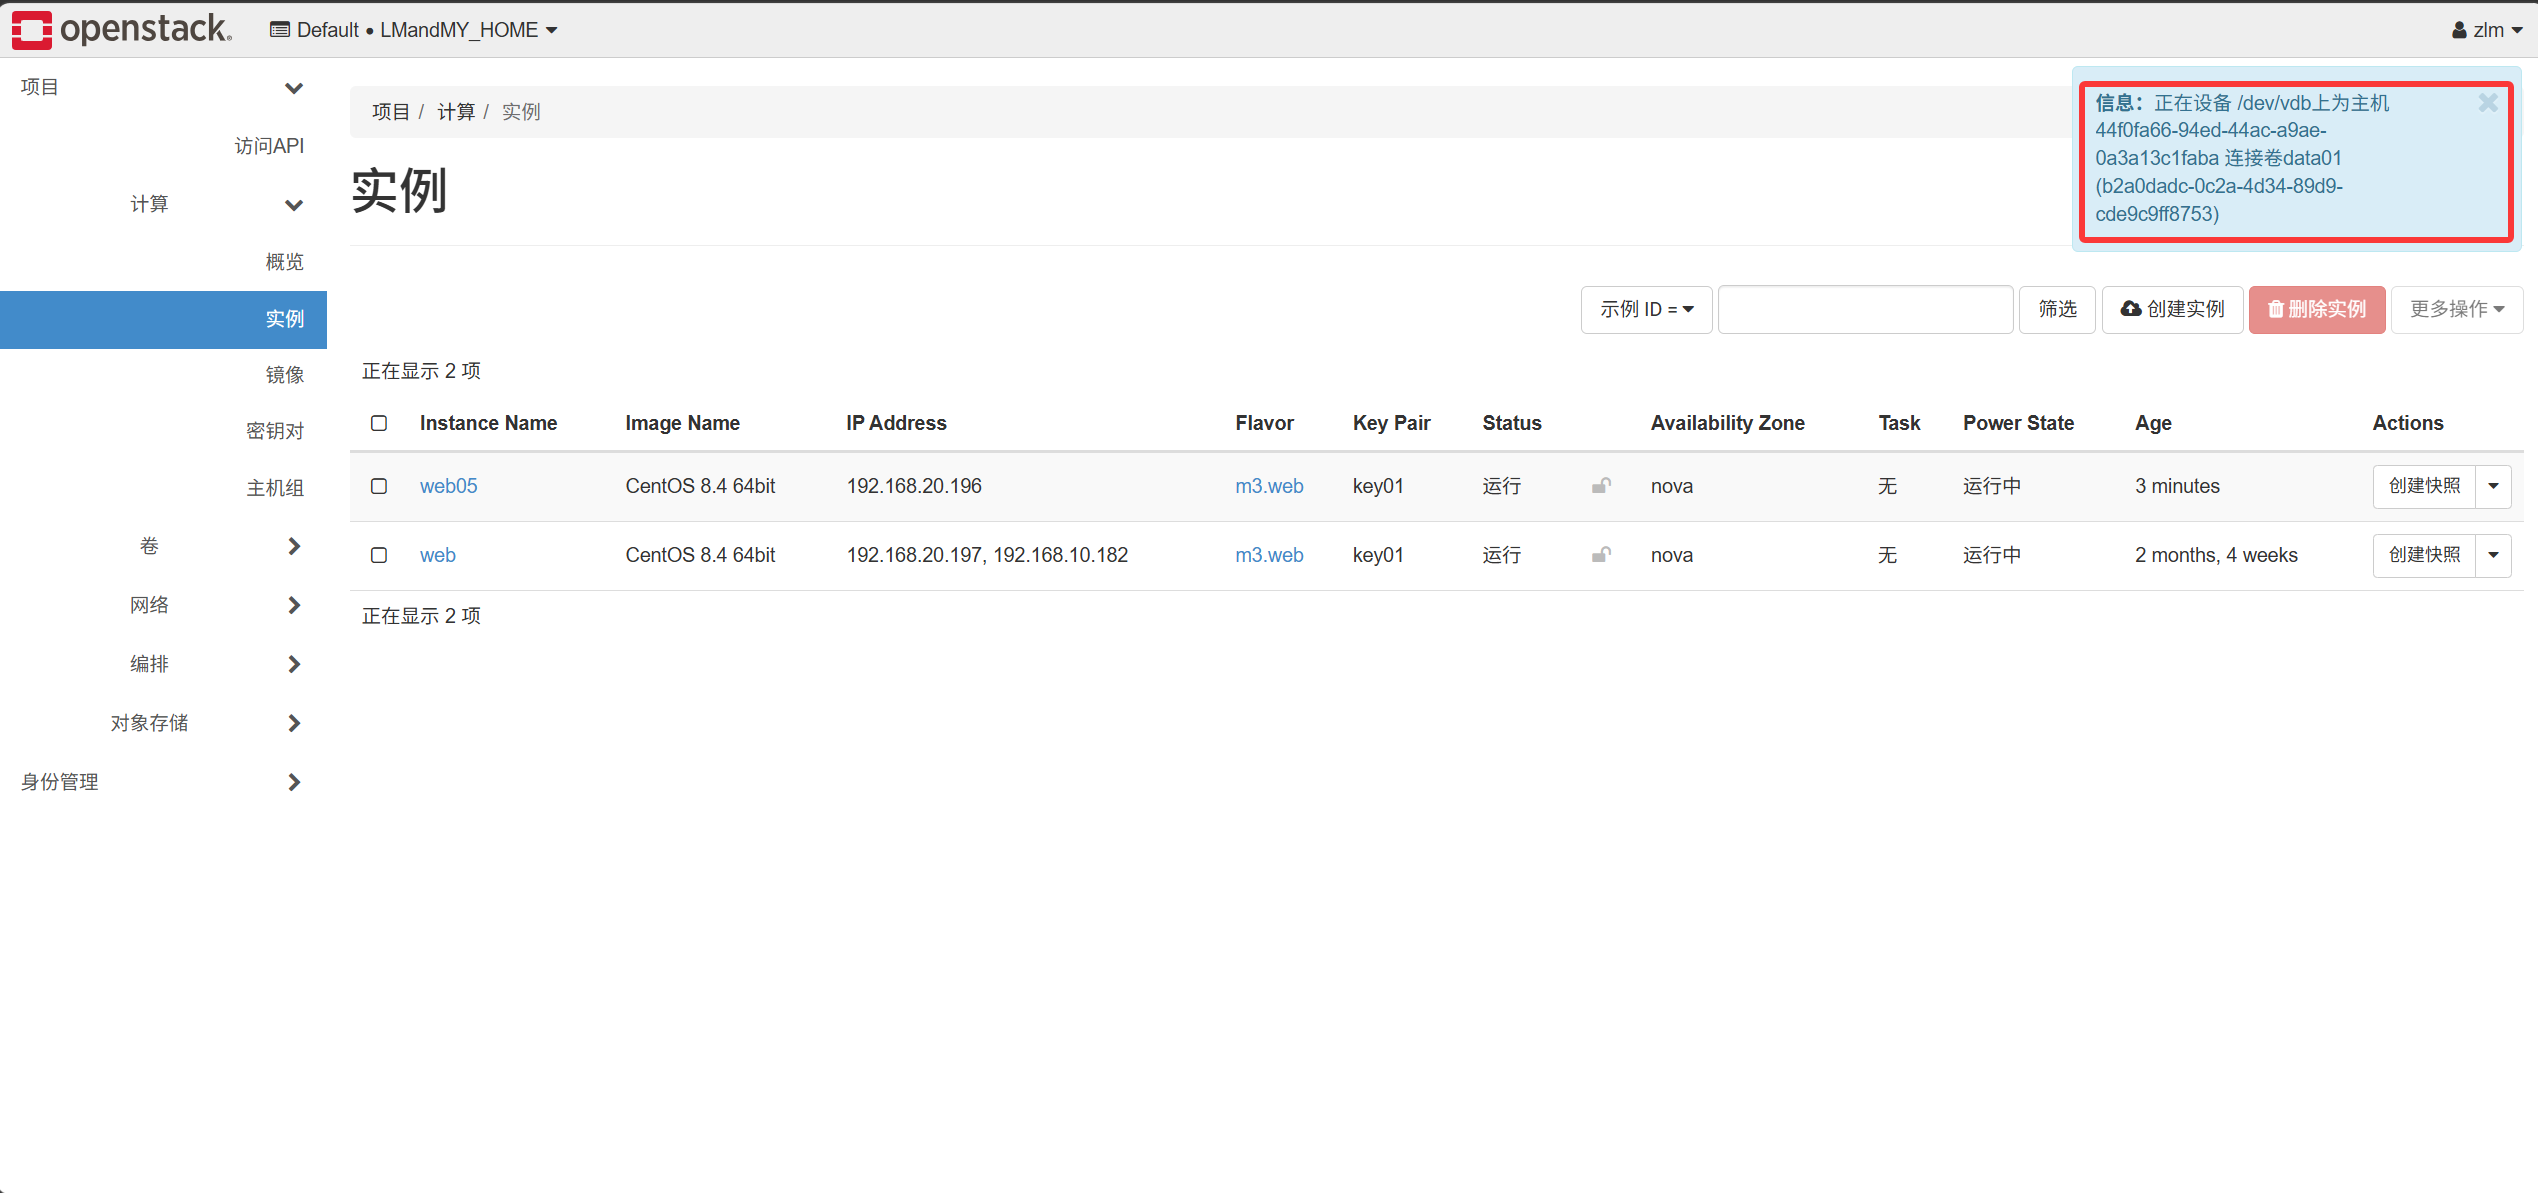The height and width of the screenshot is (1193, 2538).
Task: Open the zlm user menu
Action: pos(2486,30)
